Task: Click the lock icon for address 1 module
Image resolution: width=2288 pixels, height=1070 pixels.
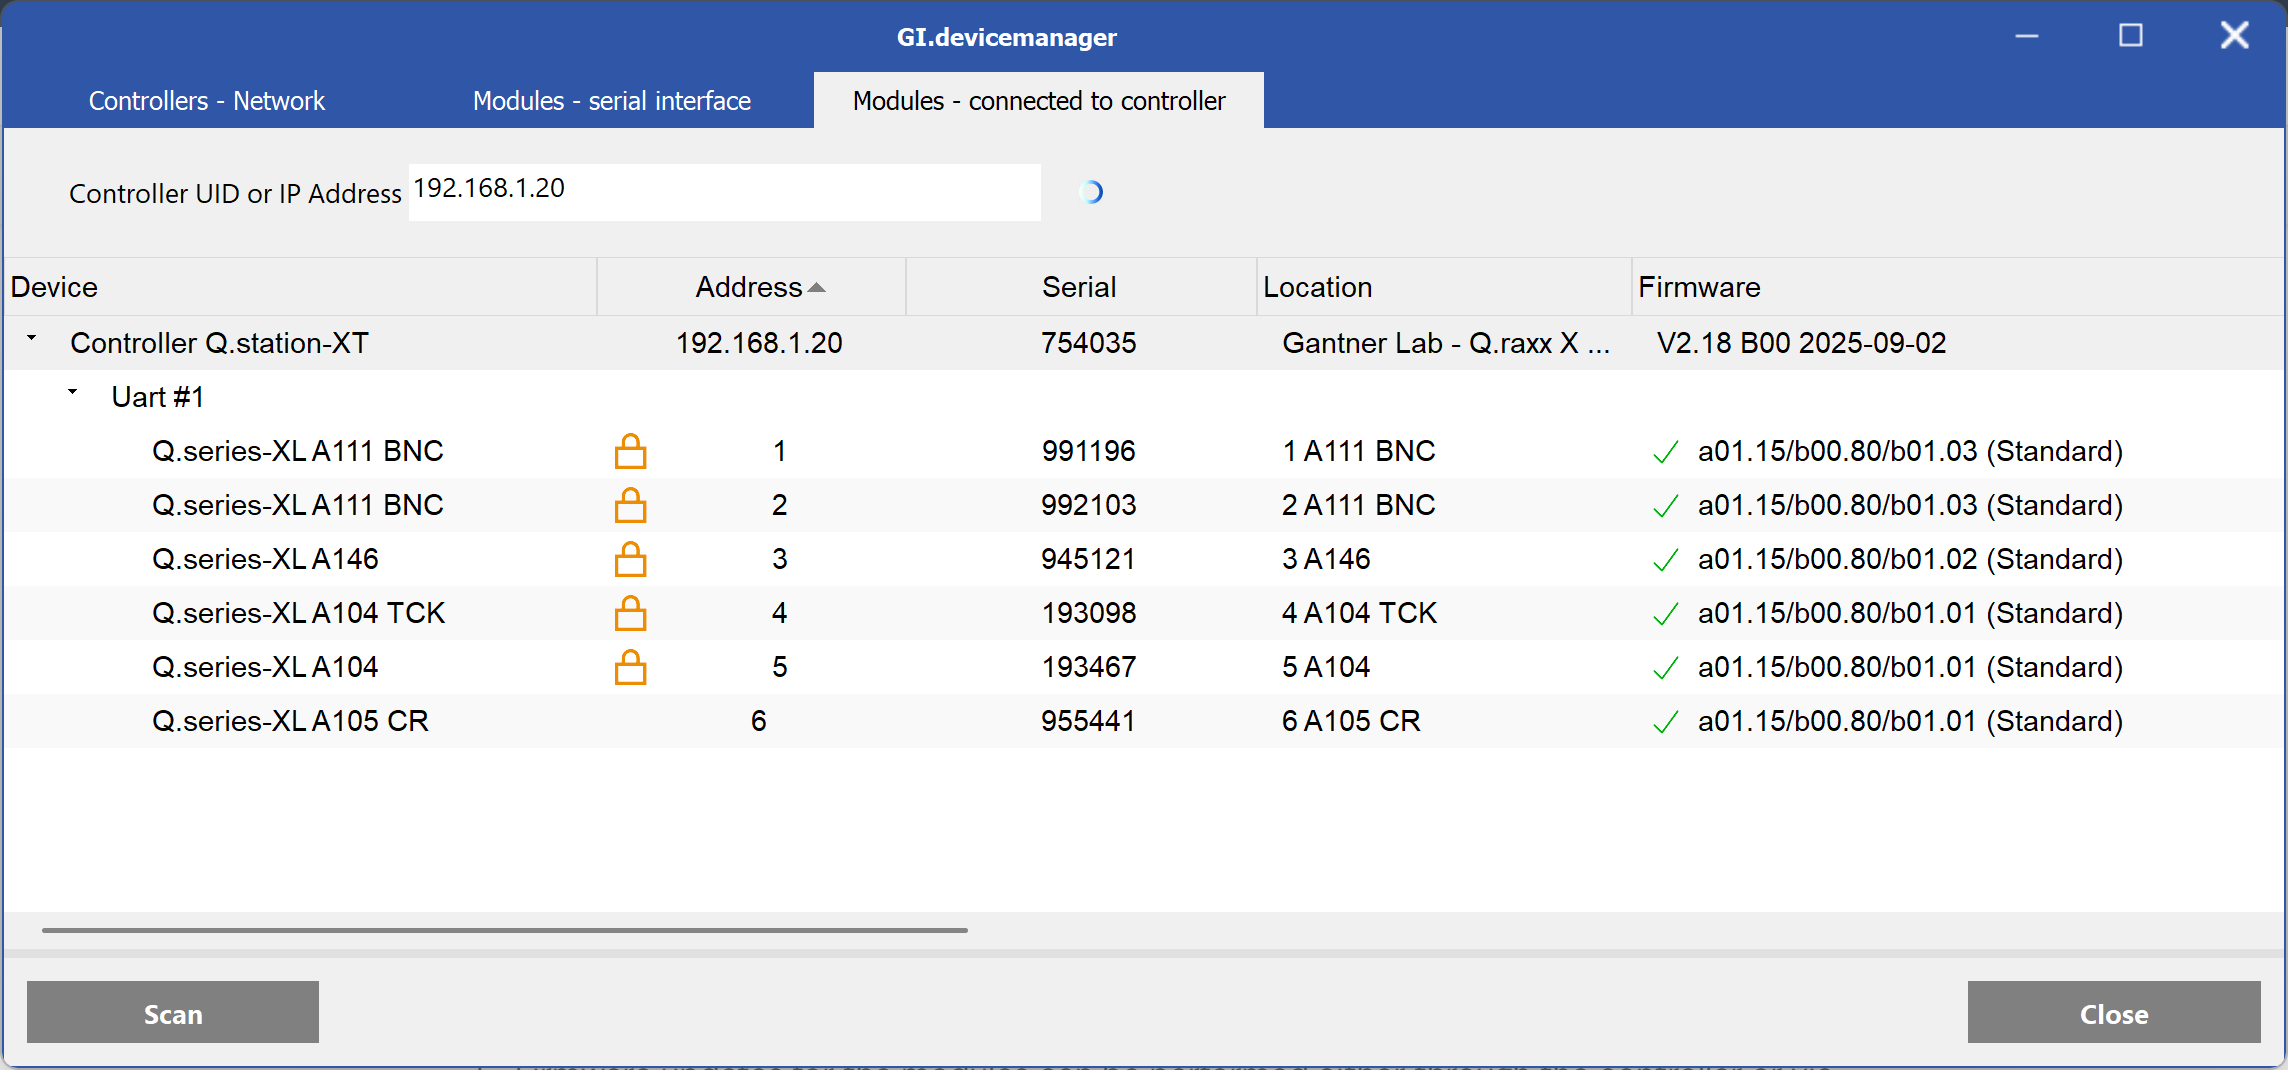Action: coord(630,452)
